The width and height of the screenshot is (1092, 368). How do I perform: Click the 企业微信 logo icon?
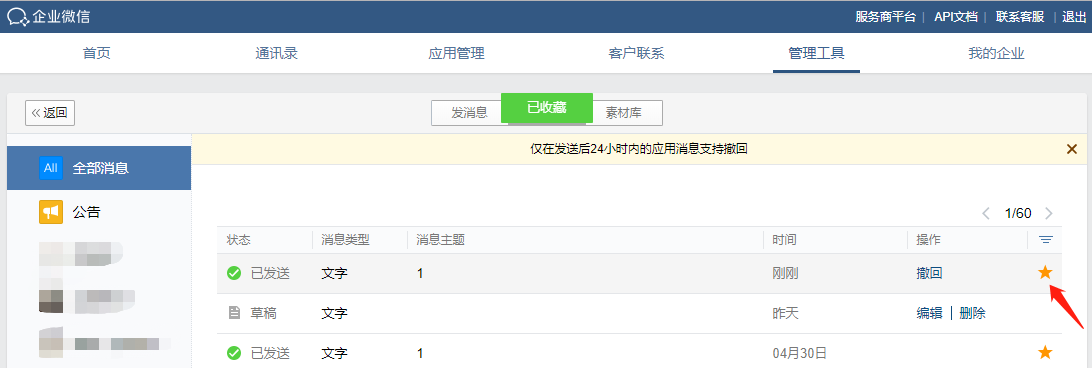(18, 17)
